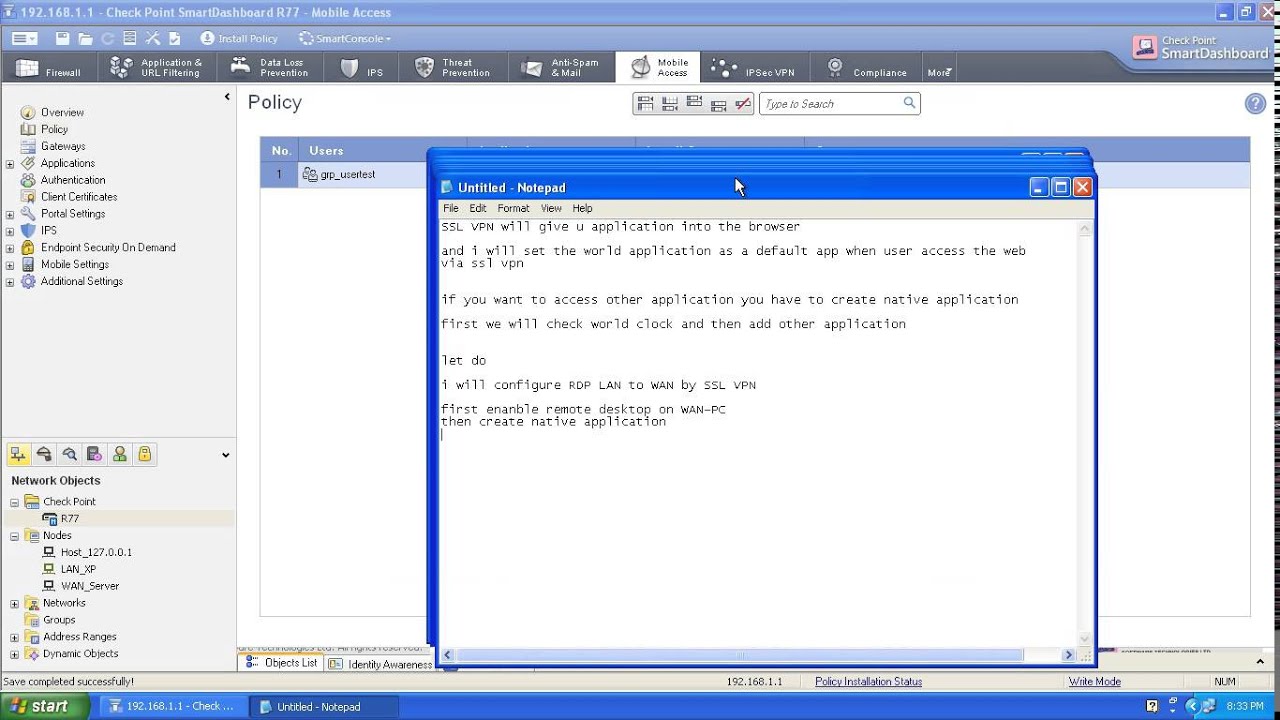Expand the Mobile Settings node

(10, 265)
